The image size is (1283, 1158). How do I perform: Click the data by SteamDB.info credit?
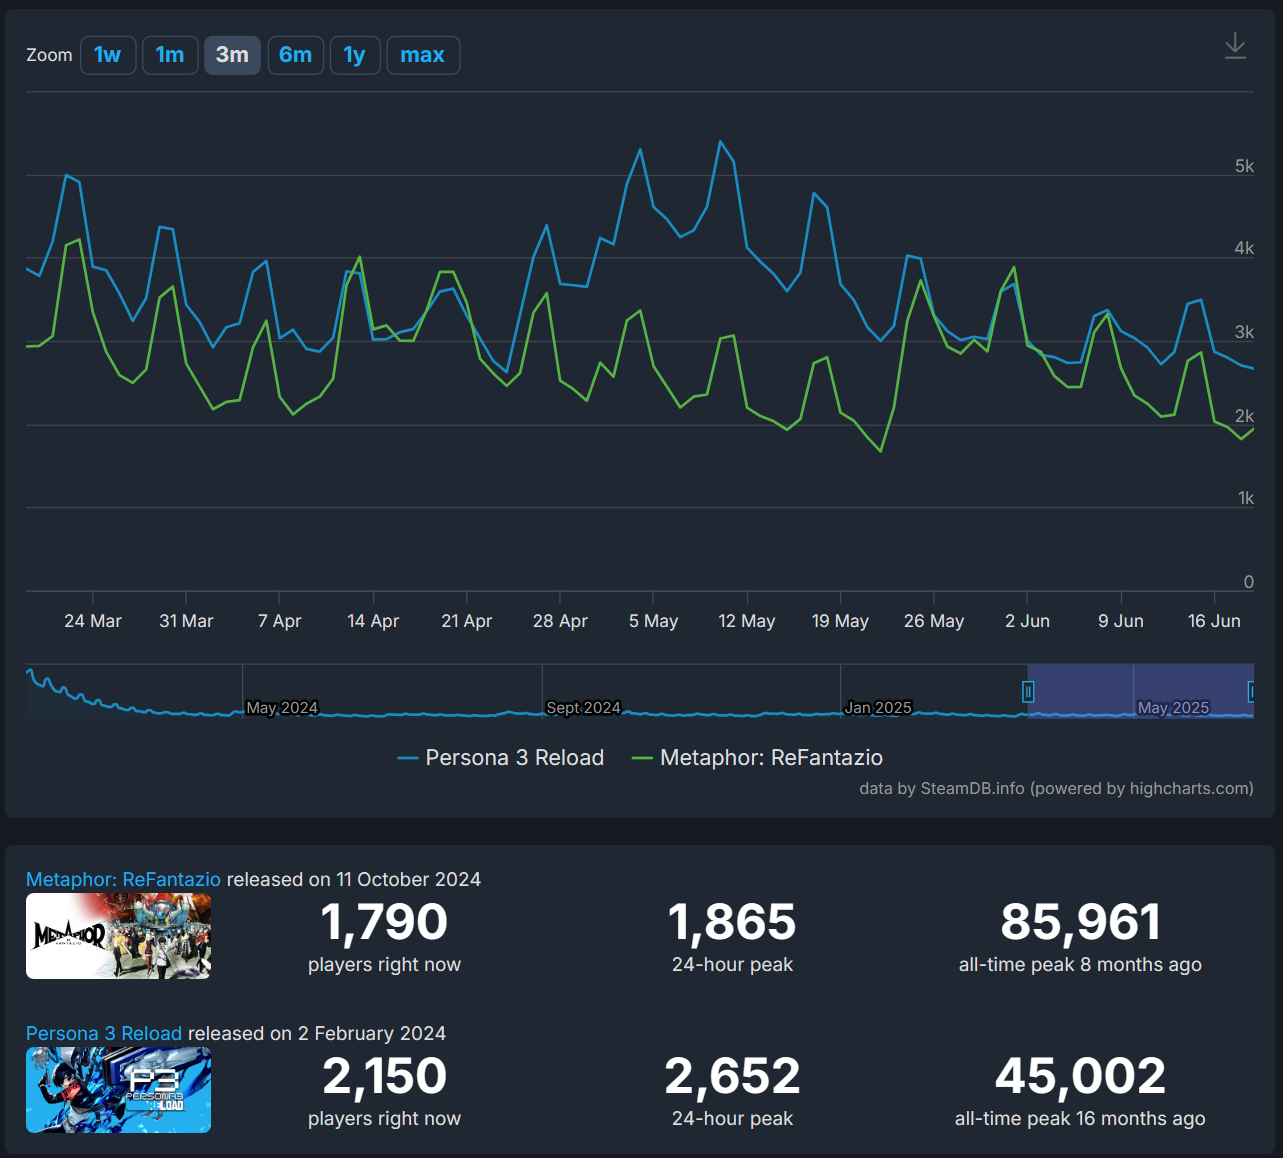(1056, 788)
